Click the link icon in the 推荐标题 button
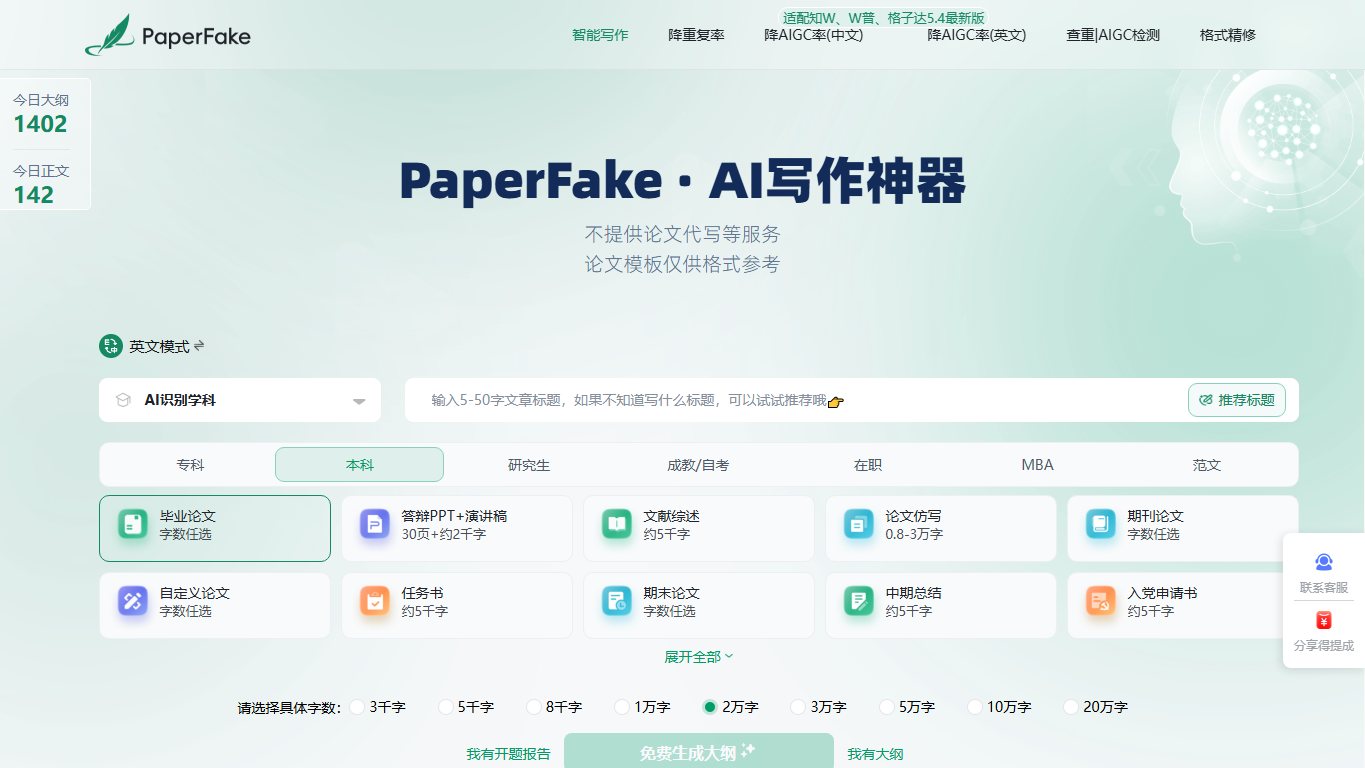This screenshot has height=768, width=1365. 1206,400
